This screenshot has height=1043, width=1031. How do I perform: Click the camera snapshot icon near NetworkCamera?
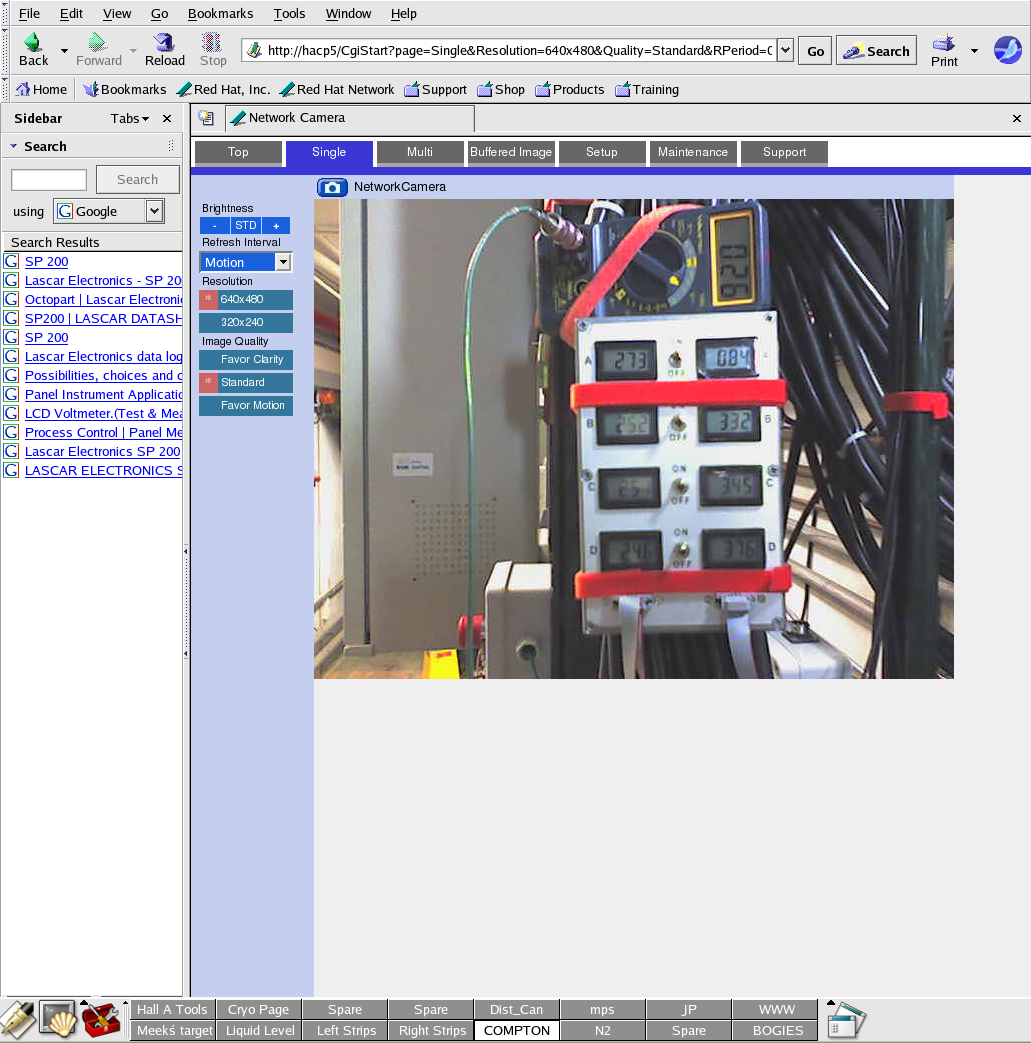[x=332, y=188]
